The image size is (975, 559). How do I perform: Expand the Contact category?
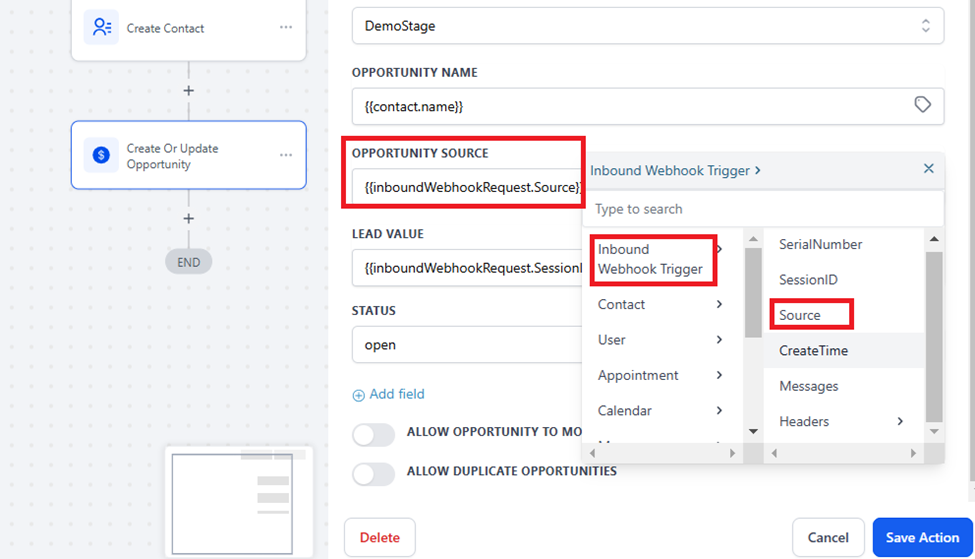658,305
